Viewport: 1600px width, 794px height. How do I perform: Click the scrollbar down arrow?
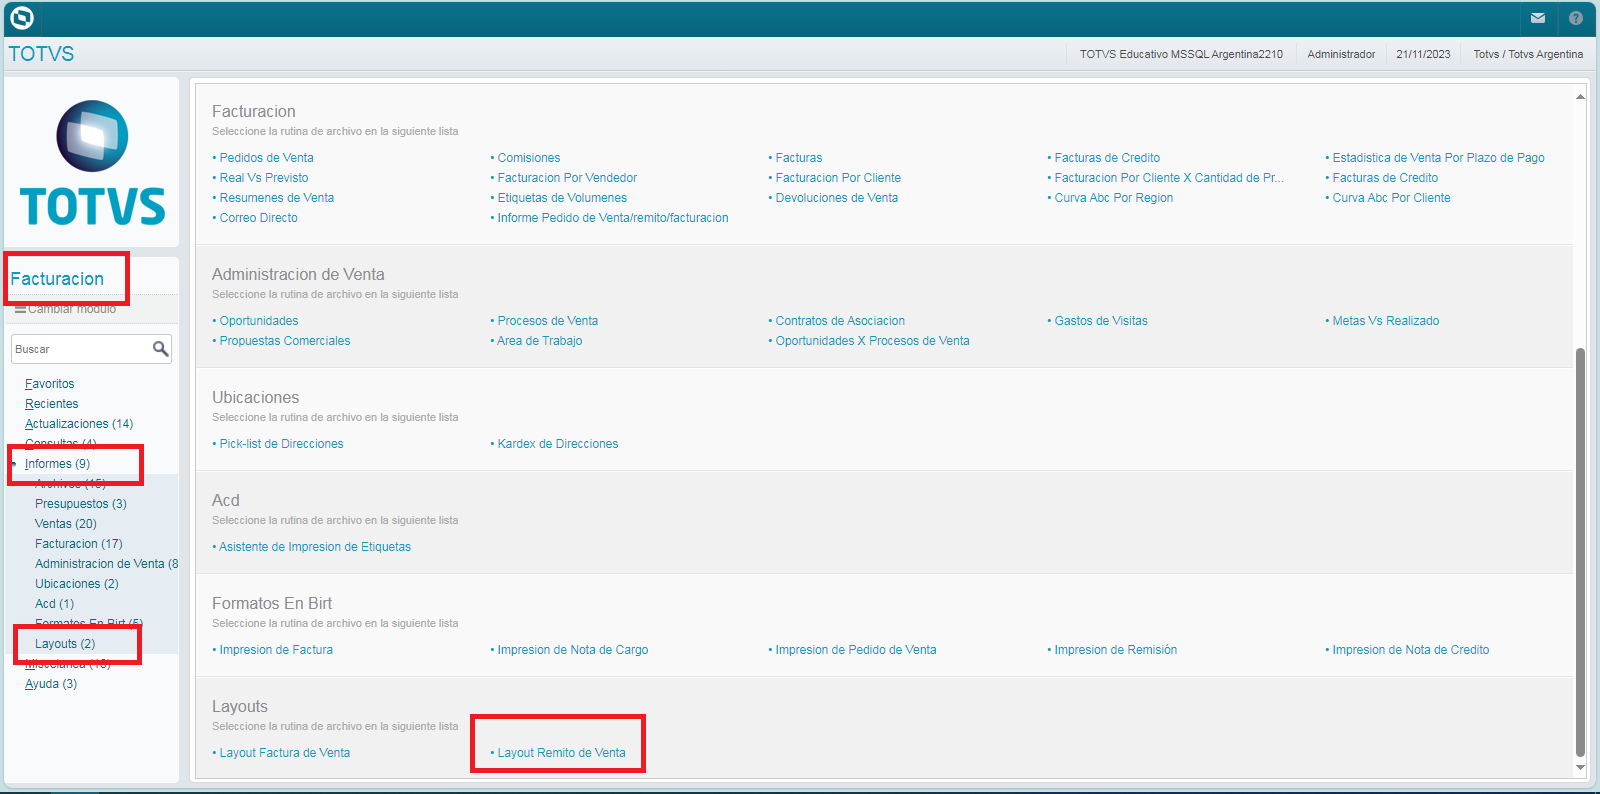click(x=1580, y=767)
